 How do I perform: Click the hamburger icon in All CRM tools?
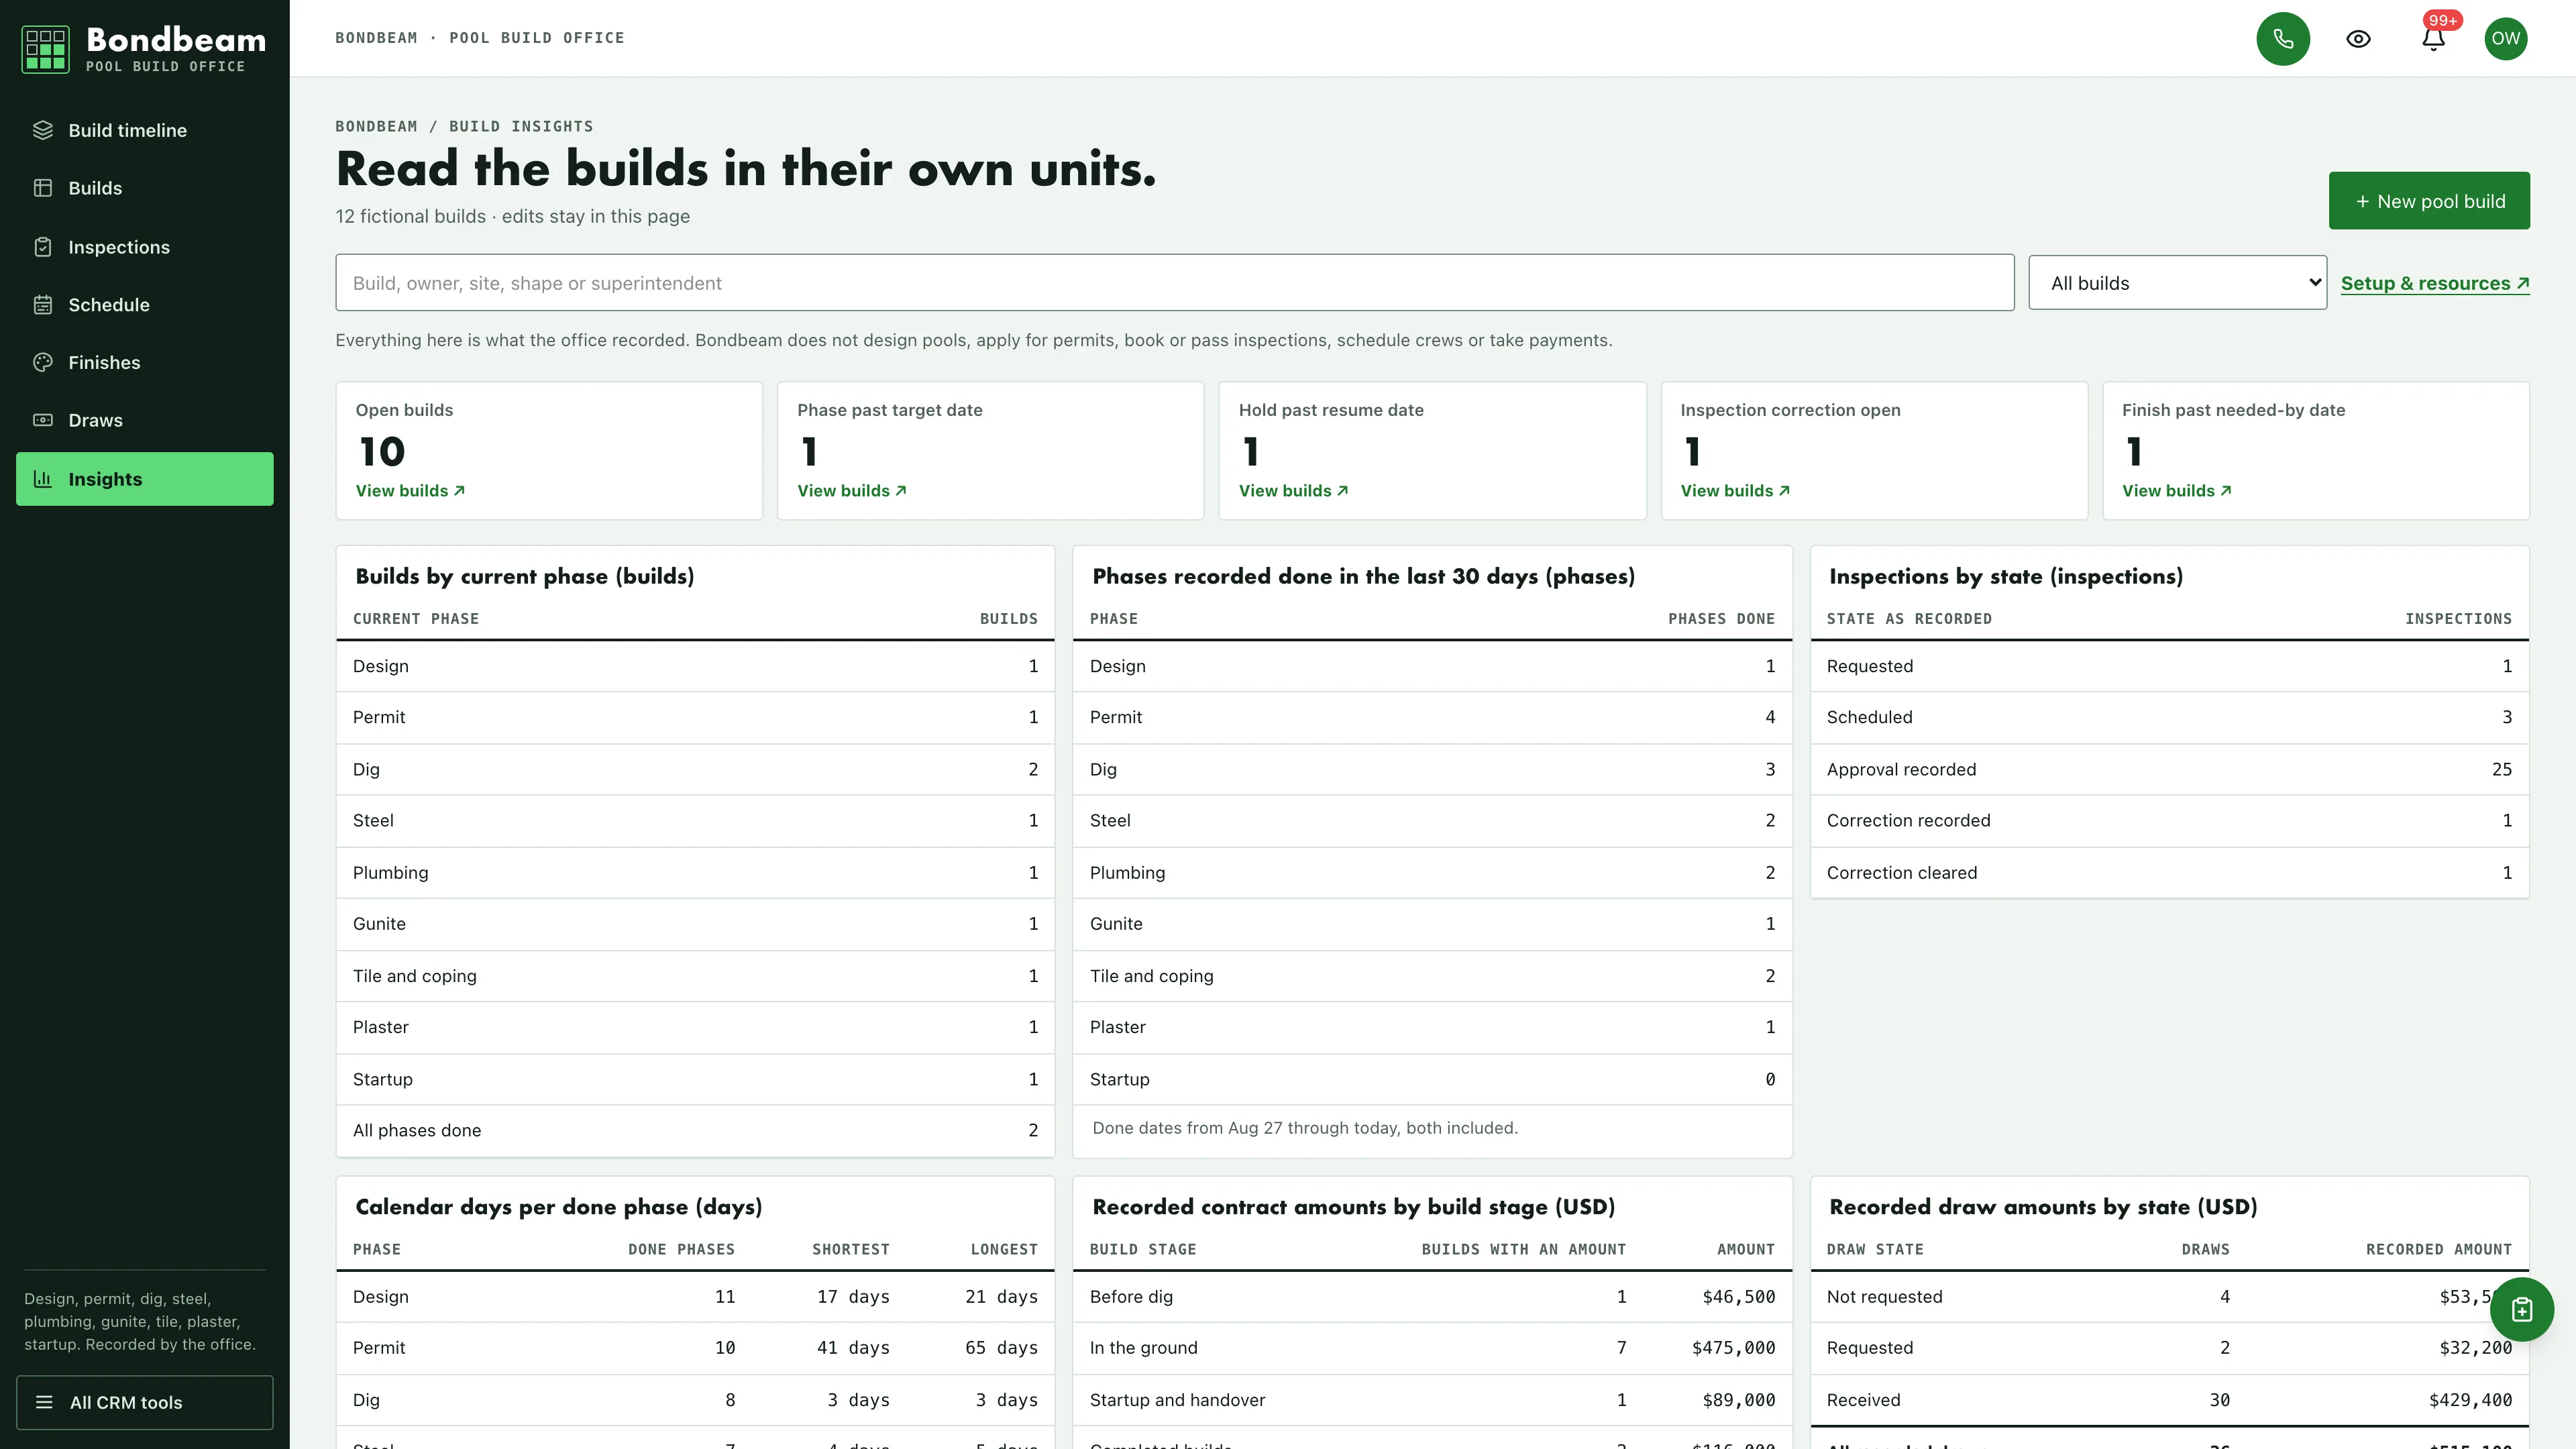pyautogui.click(x=44, y=1402)
